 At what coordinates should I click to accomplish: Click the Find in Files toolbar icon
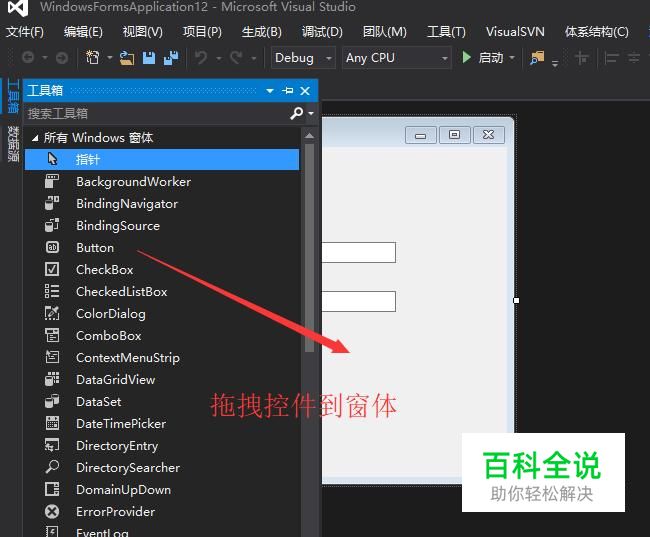(537, 58)
